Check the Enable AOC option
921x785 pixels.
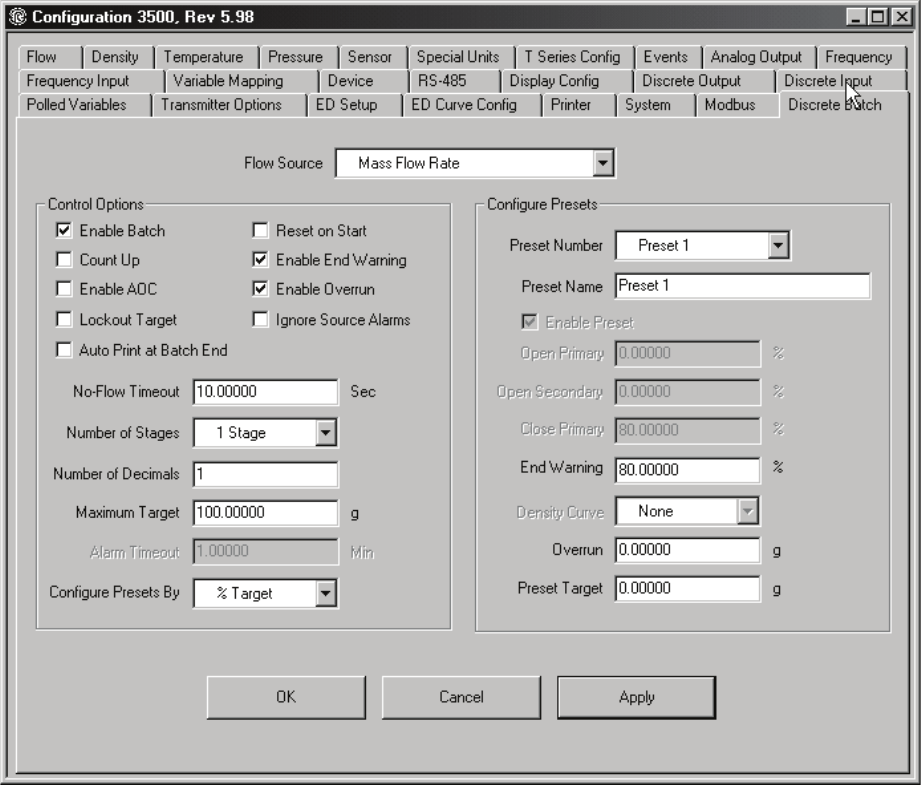[63, 288]
